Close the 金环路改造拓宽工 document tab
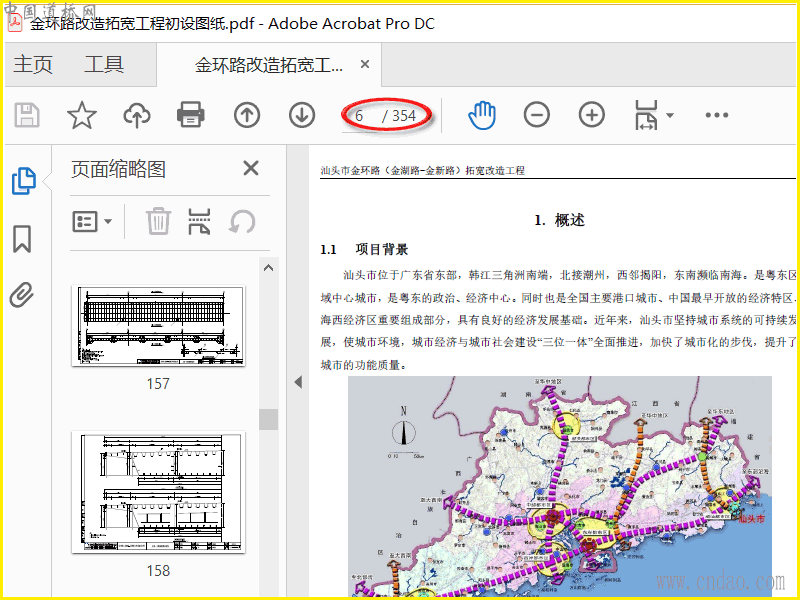Image resolution: width=800 pixels, height=600 pixels. 365,65
